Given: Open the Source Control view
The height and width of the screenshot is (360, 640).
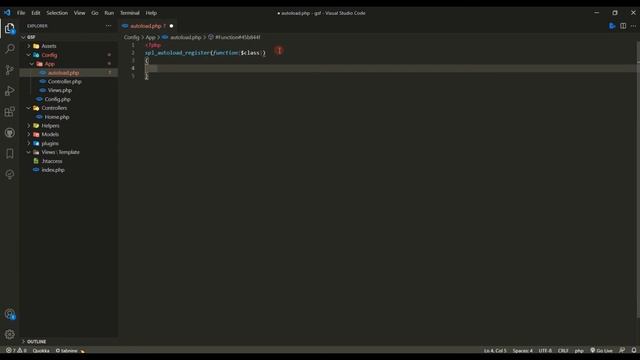Looking at the screenshot, I should (x=10, y=70).
